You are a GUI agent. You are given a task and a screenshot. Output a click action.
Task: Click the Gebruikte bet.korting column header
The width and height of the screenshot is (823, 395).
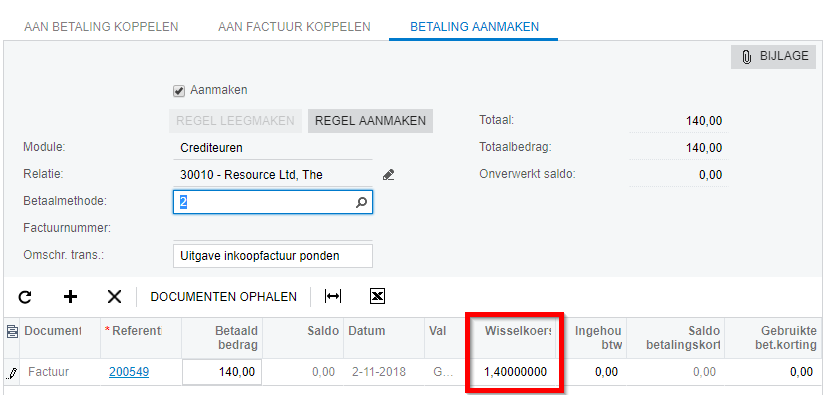tap(774, 338)
